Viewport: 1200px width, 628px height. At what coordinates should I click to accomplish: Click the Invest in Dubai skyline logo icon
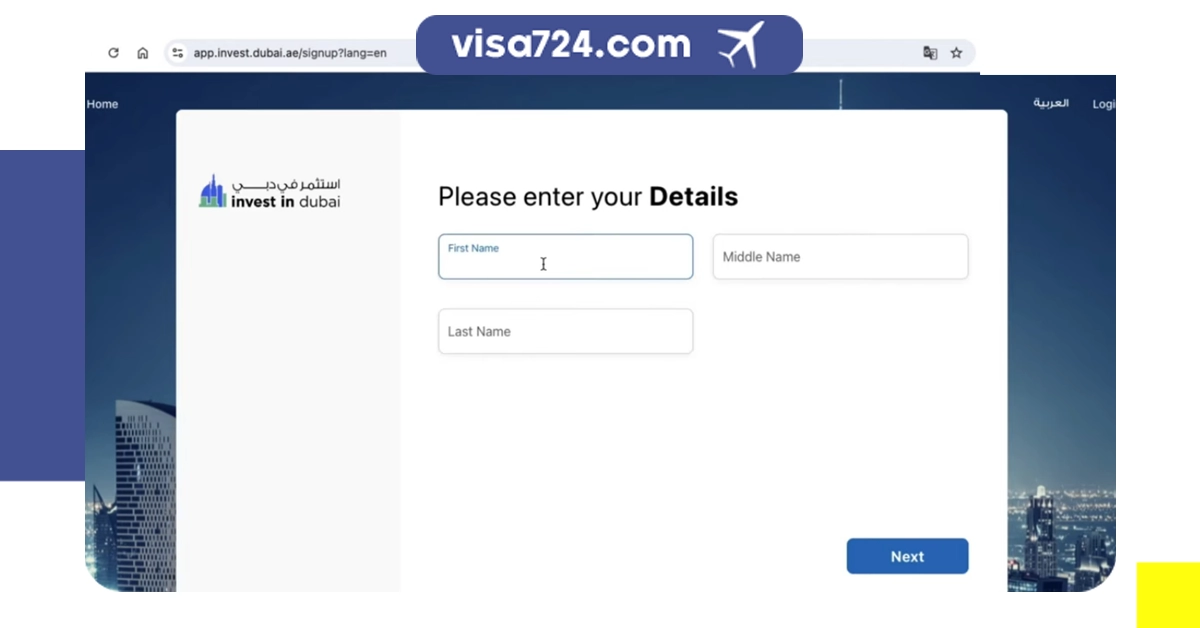[212, 192]
